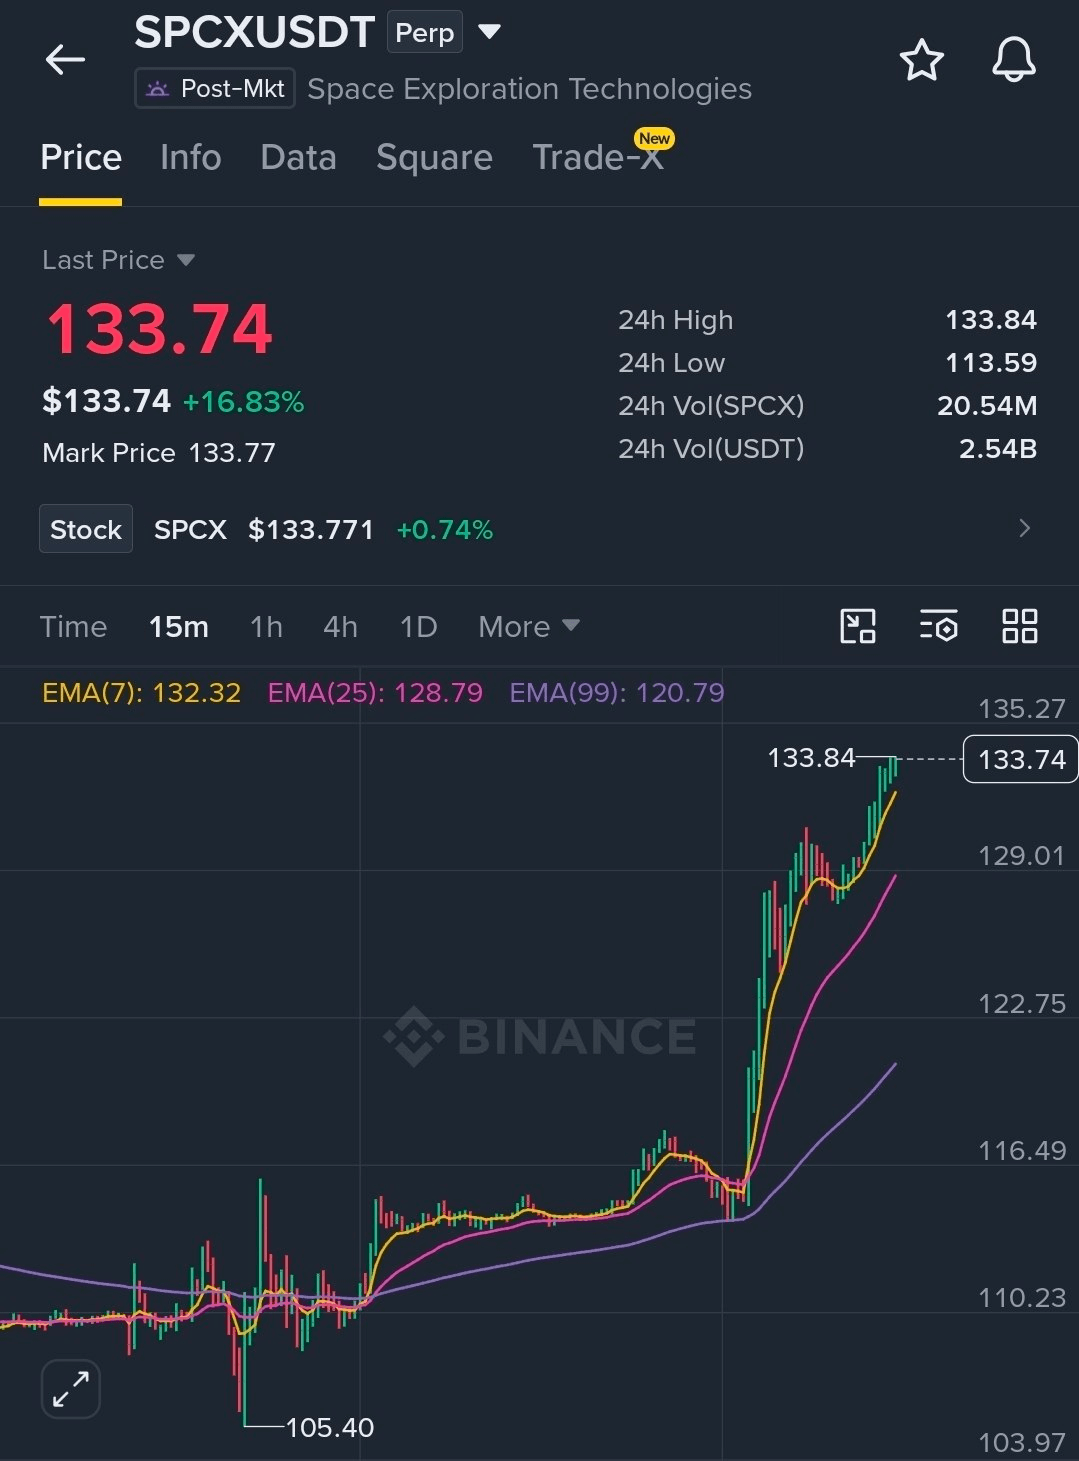Tap the 24h High value 133.84
Screen dimensions: 1079x1461
click(x=990, y=320)
